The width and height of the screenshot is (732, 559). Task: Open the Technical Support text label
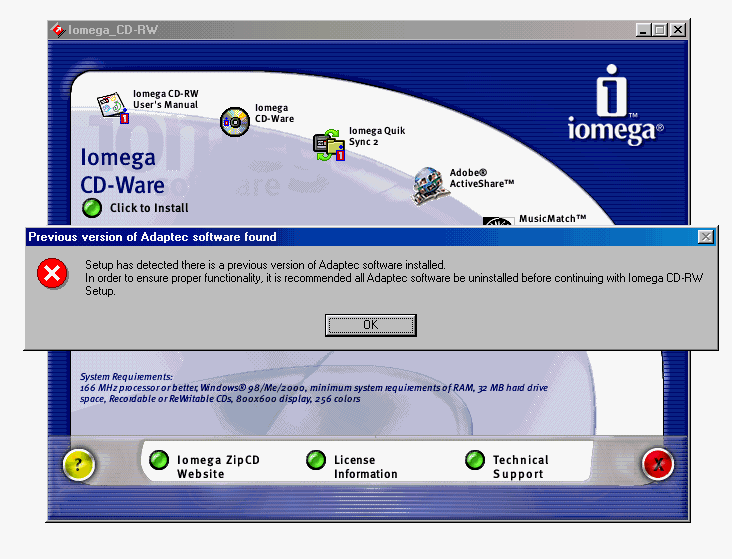(x=521, y=467)
